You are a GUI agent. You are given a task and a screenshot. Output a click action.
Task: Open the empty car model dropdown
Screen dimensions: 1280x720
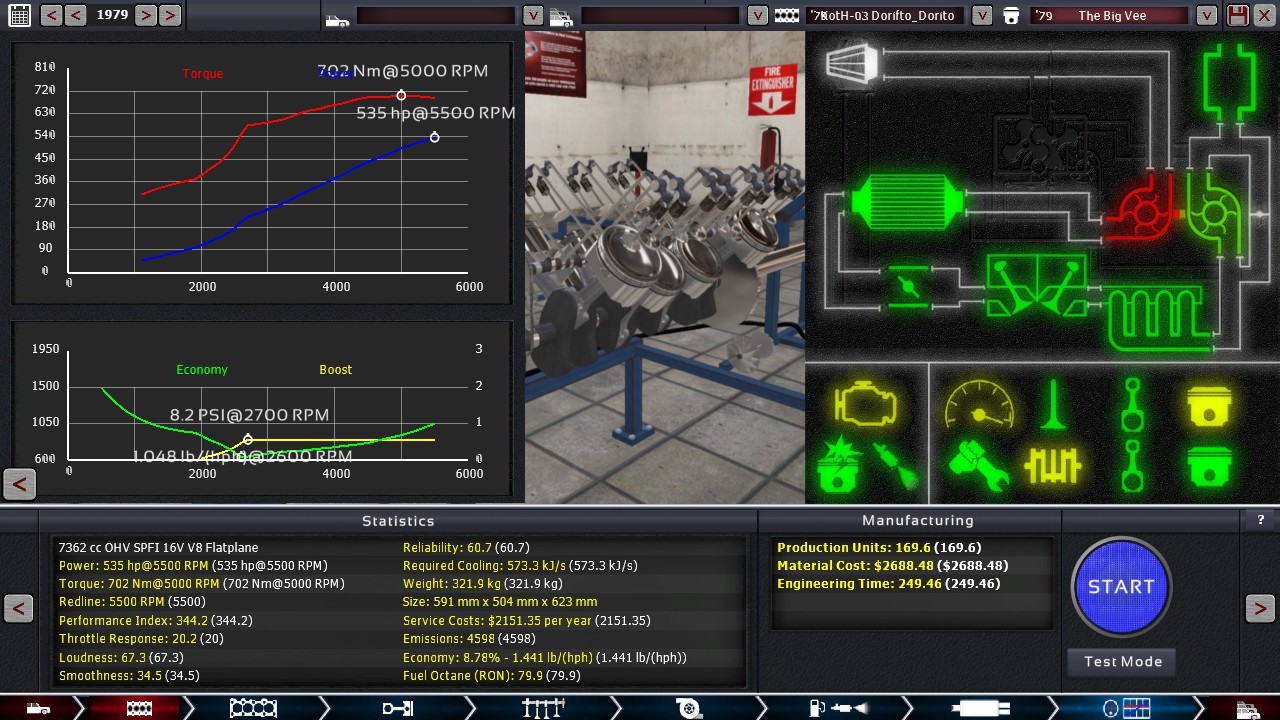pos(533,15)
